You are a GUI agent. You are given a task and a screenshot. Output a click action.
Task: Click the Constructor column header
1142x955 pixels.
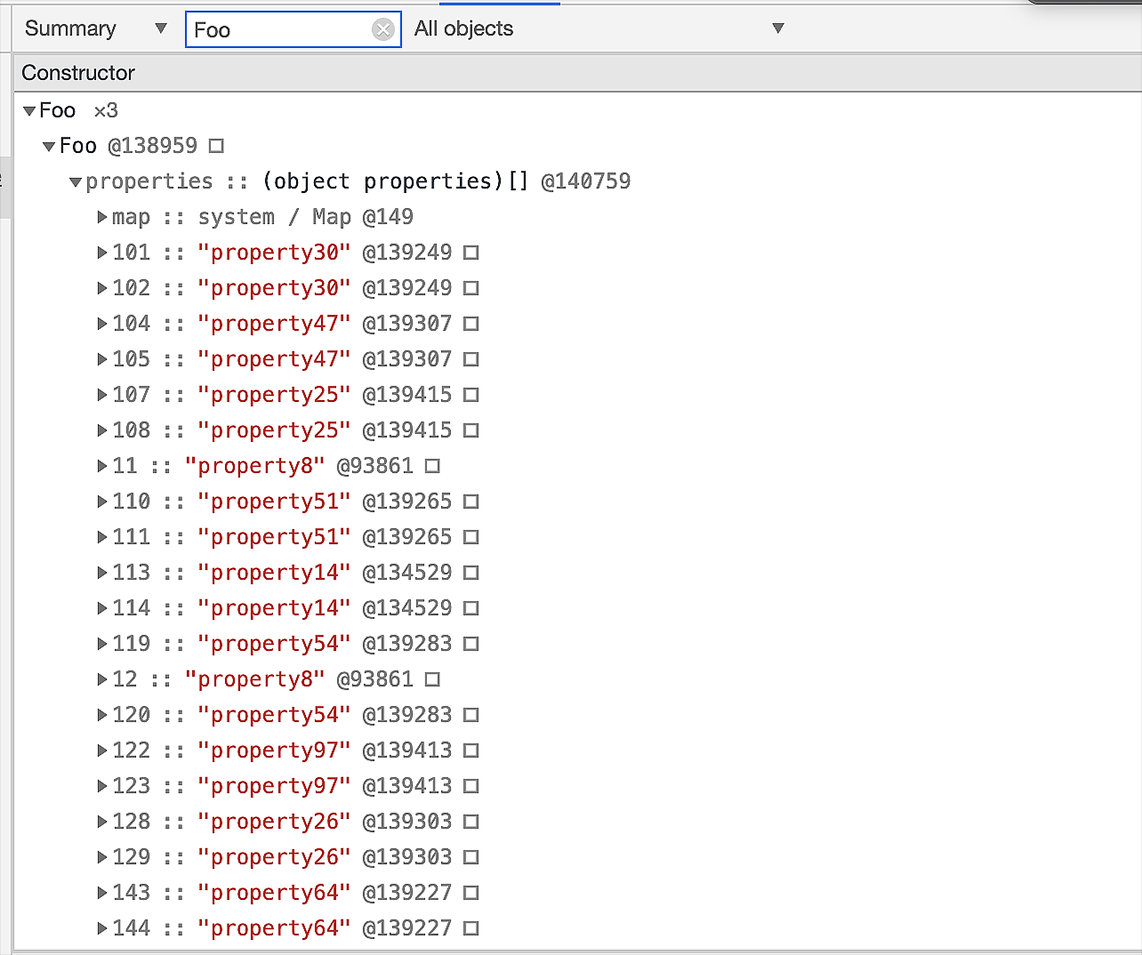coord(78,73)
